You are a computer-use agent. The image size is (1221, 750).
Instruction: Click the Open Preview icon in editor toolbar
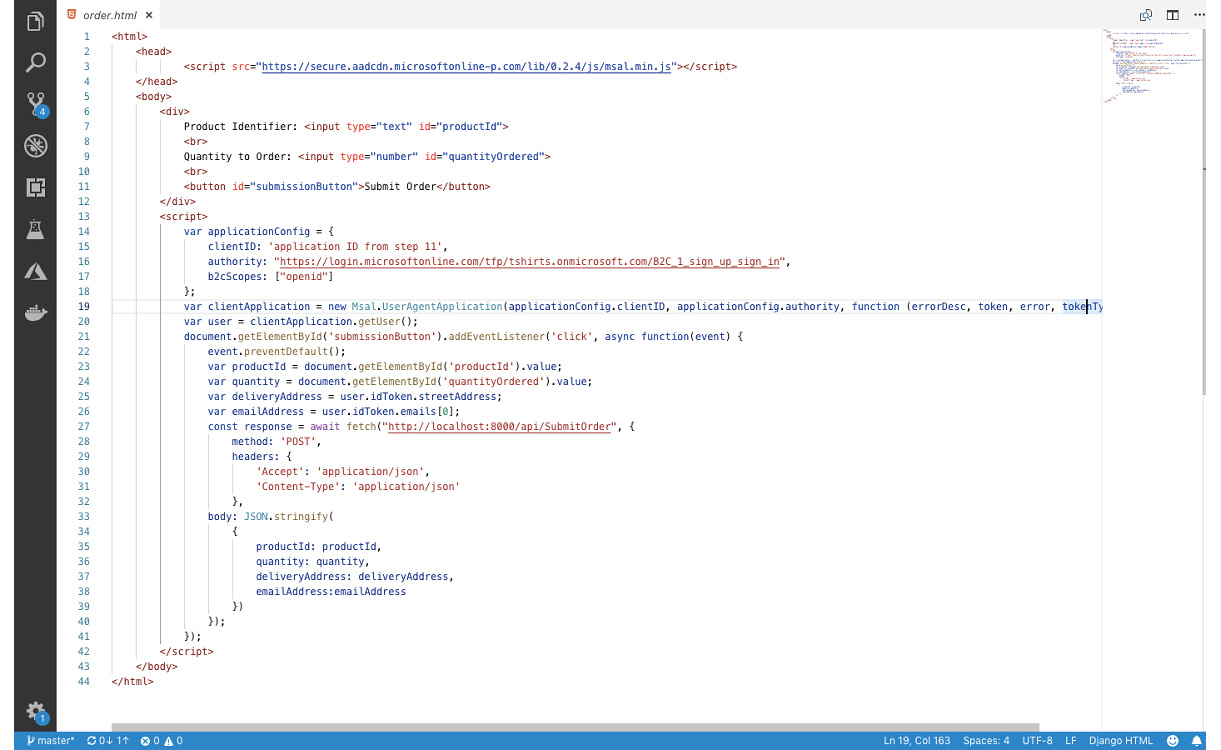[1145, 15]
